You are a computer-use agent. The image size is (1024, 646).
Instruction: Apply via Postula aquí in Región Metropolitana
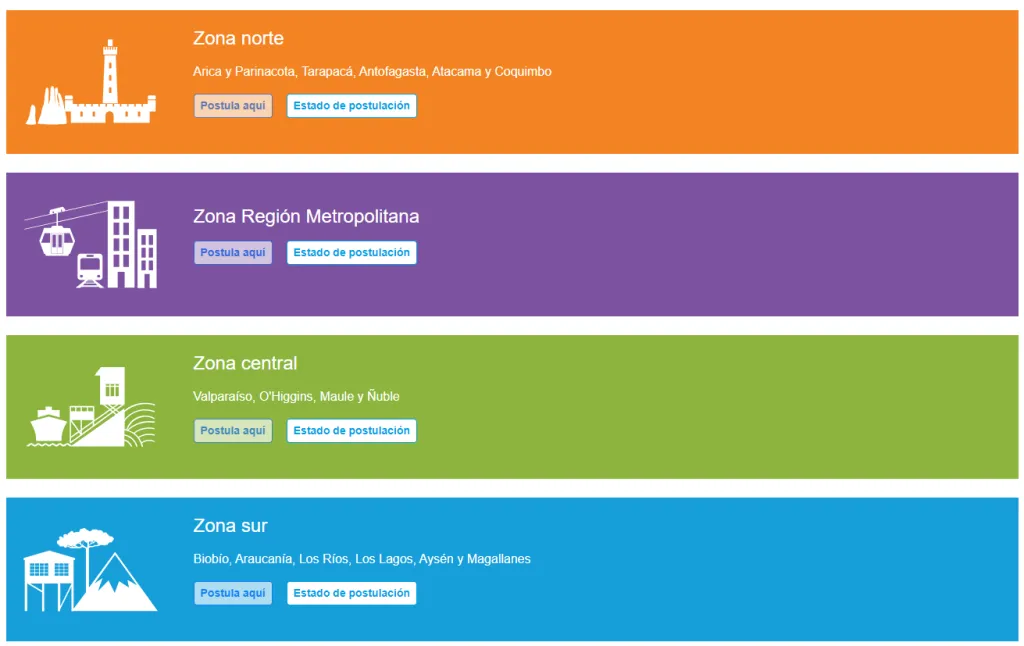[x=233, y=253]
